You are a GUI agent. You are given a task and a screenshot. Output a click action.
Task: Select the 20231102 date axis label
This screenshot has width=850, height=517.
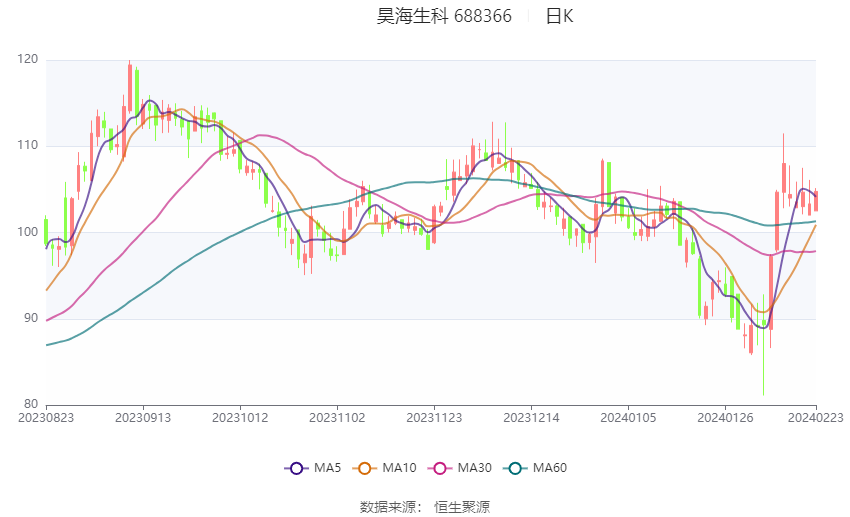tap(337, 418)
